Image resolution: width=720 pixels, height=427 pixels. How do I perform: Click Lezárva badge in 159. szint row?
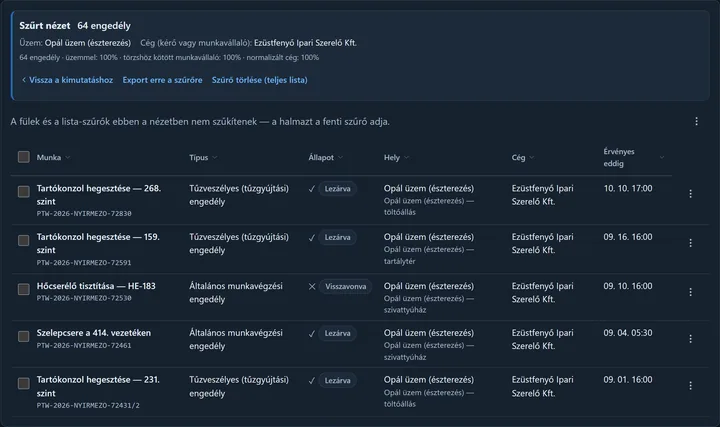pos(338,237)
